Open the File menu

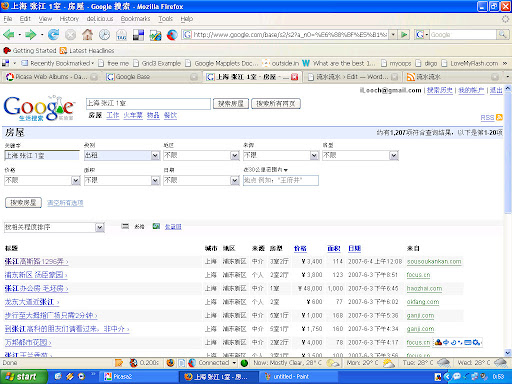point(8,19)
